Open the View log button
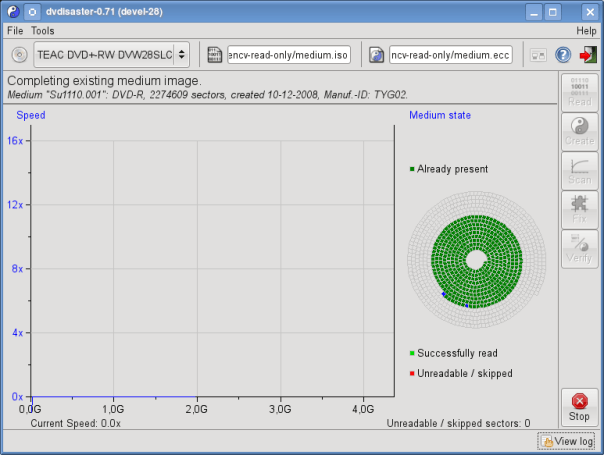Viewport: 604px width, 455px height. pos(566,441)
